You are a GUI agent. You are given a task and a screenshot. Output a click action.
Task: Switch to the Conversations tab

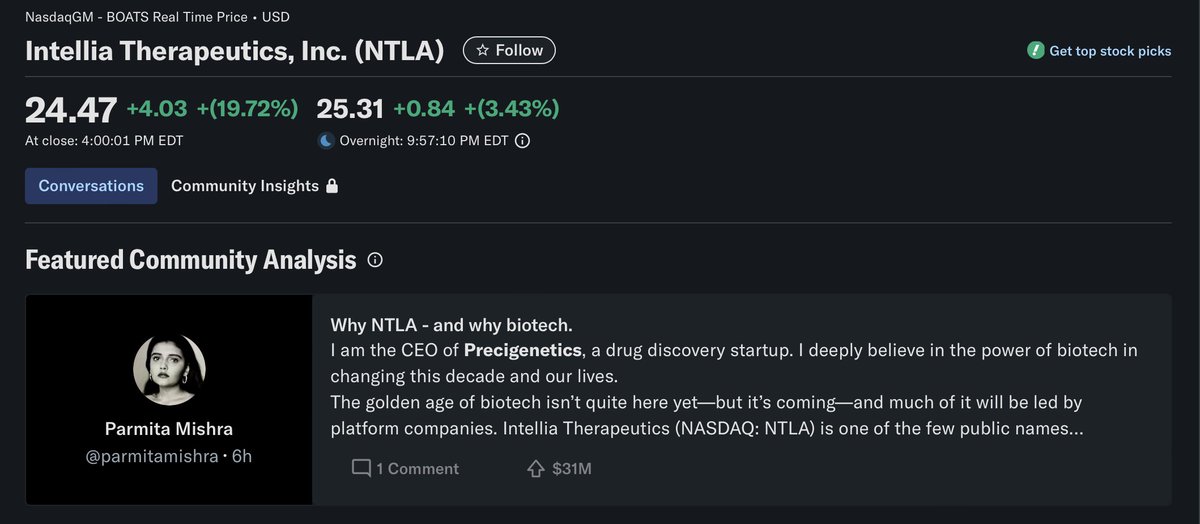click(91, 186)
